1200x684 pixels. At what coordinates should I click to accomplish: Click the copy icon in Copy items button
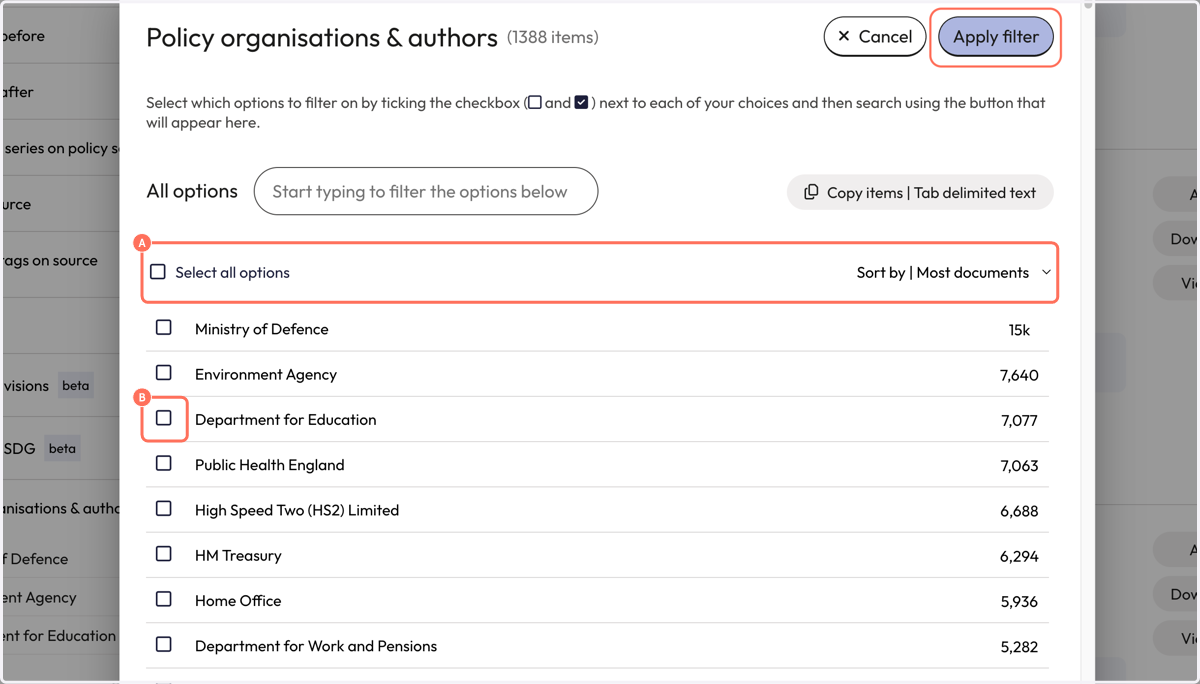(x=811, y=192)
